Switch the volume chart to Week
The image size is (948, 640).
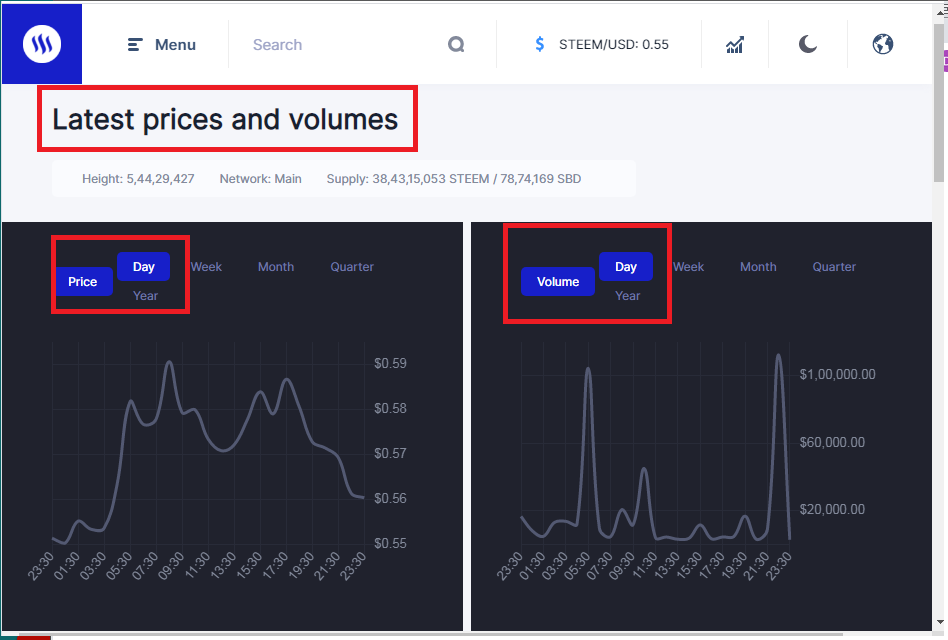pos(688,267)
